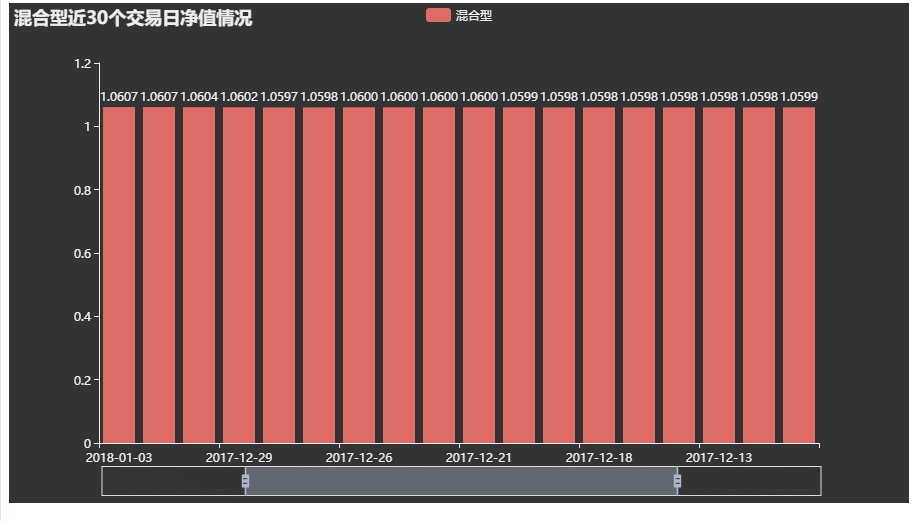The width and height of the screenshot is (920, 521).
Task: Select the bar with value 1.0604
Action: tap(199, 275)
